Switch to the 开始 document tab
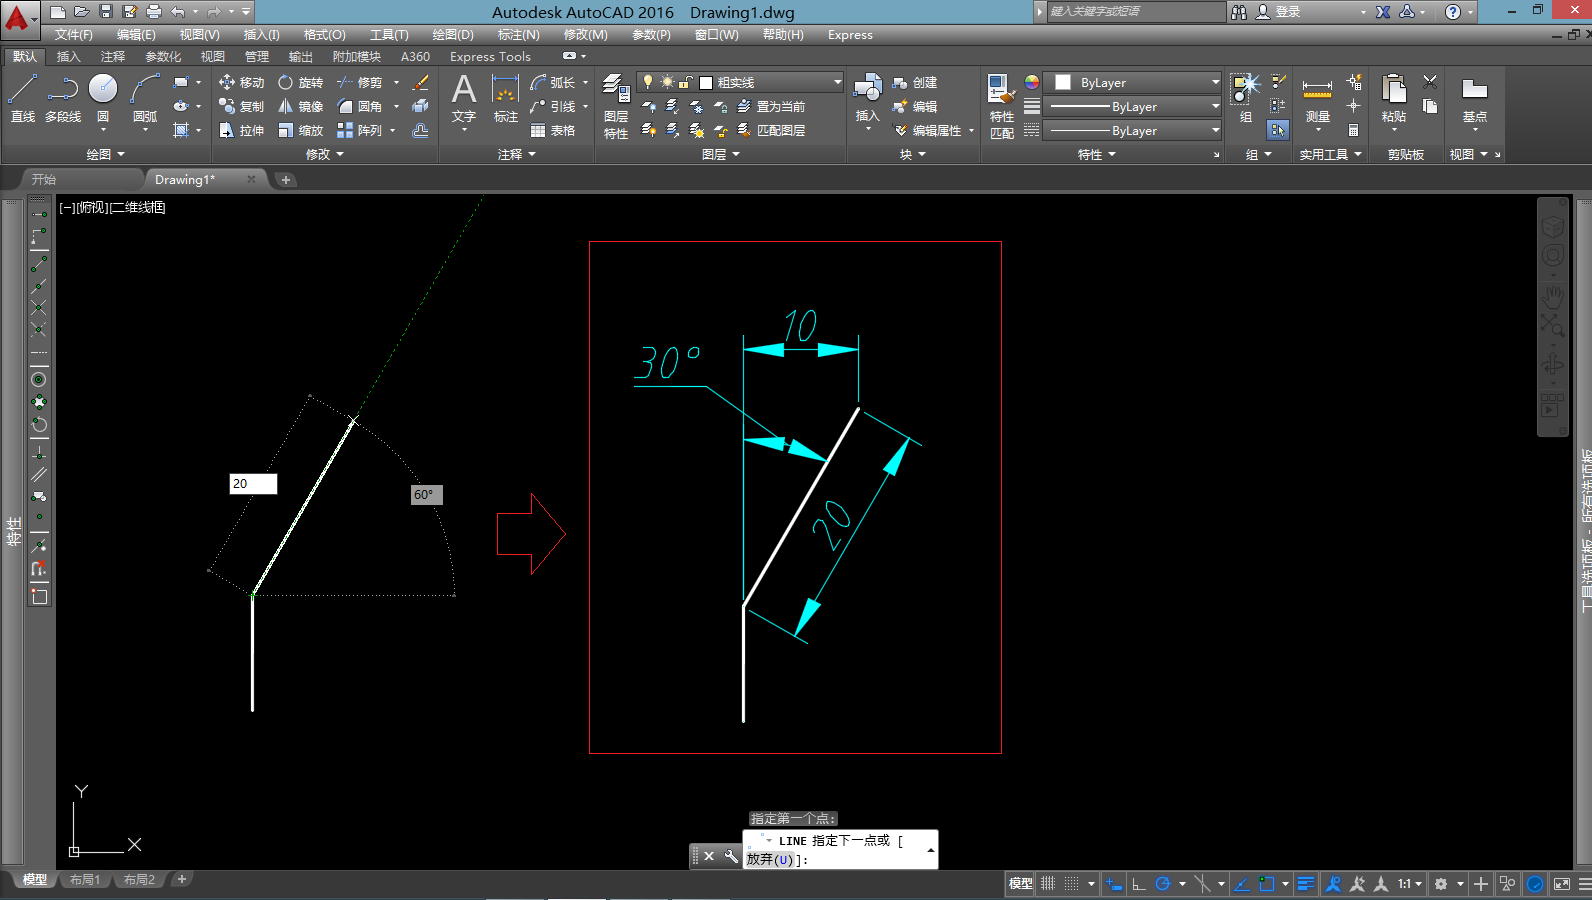Viewport: 1592px width, 900px height. pyautogui.click(x=44, y=180)
